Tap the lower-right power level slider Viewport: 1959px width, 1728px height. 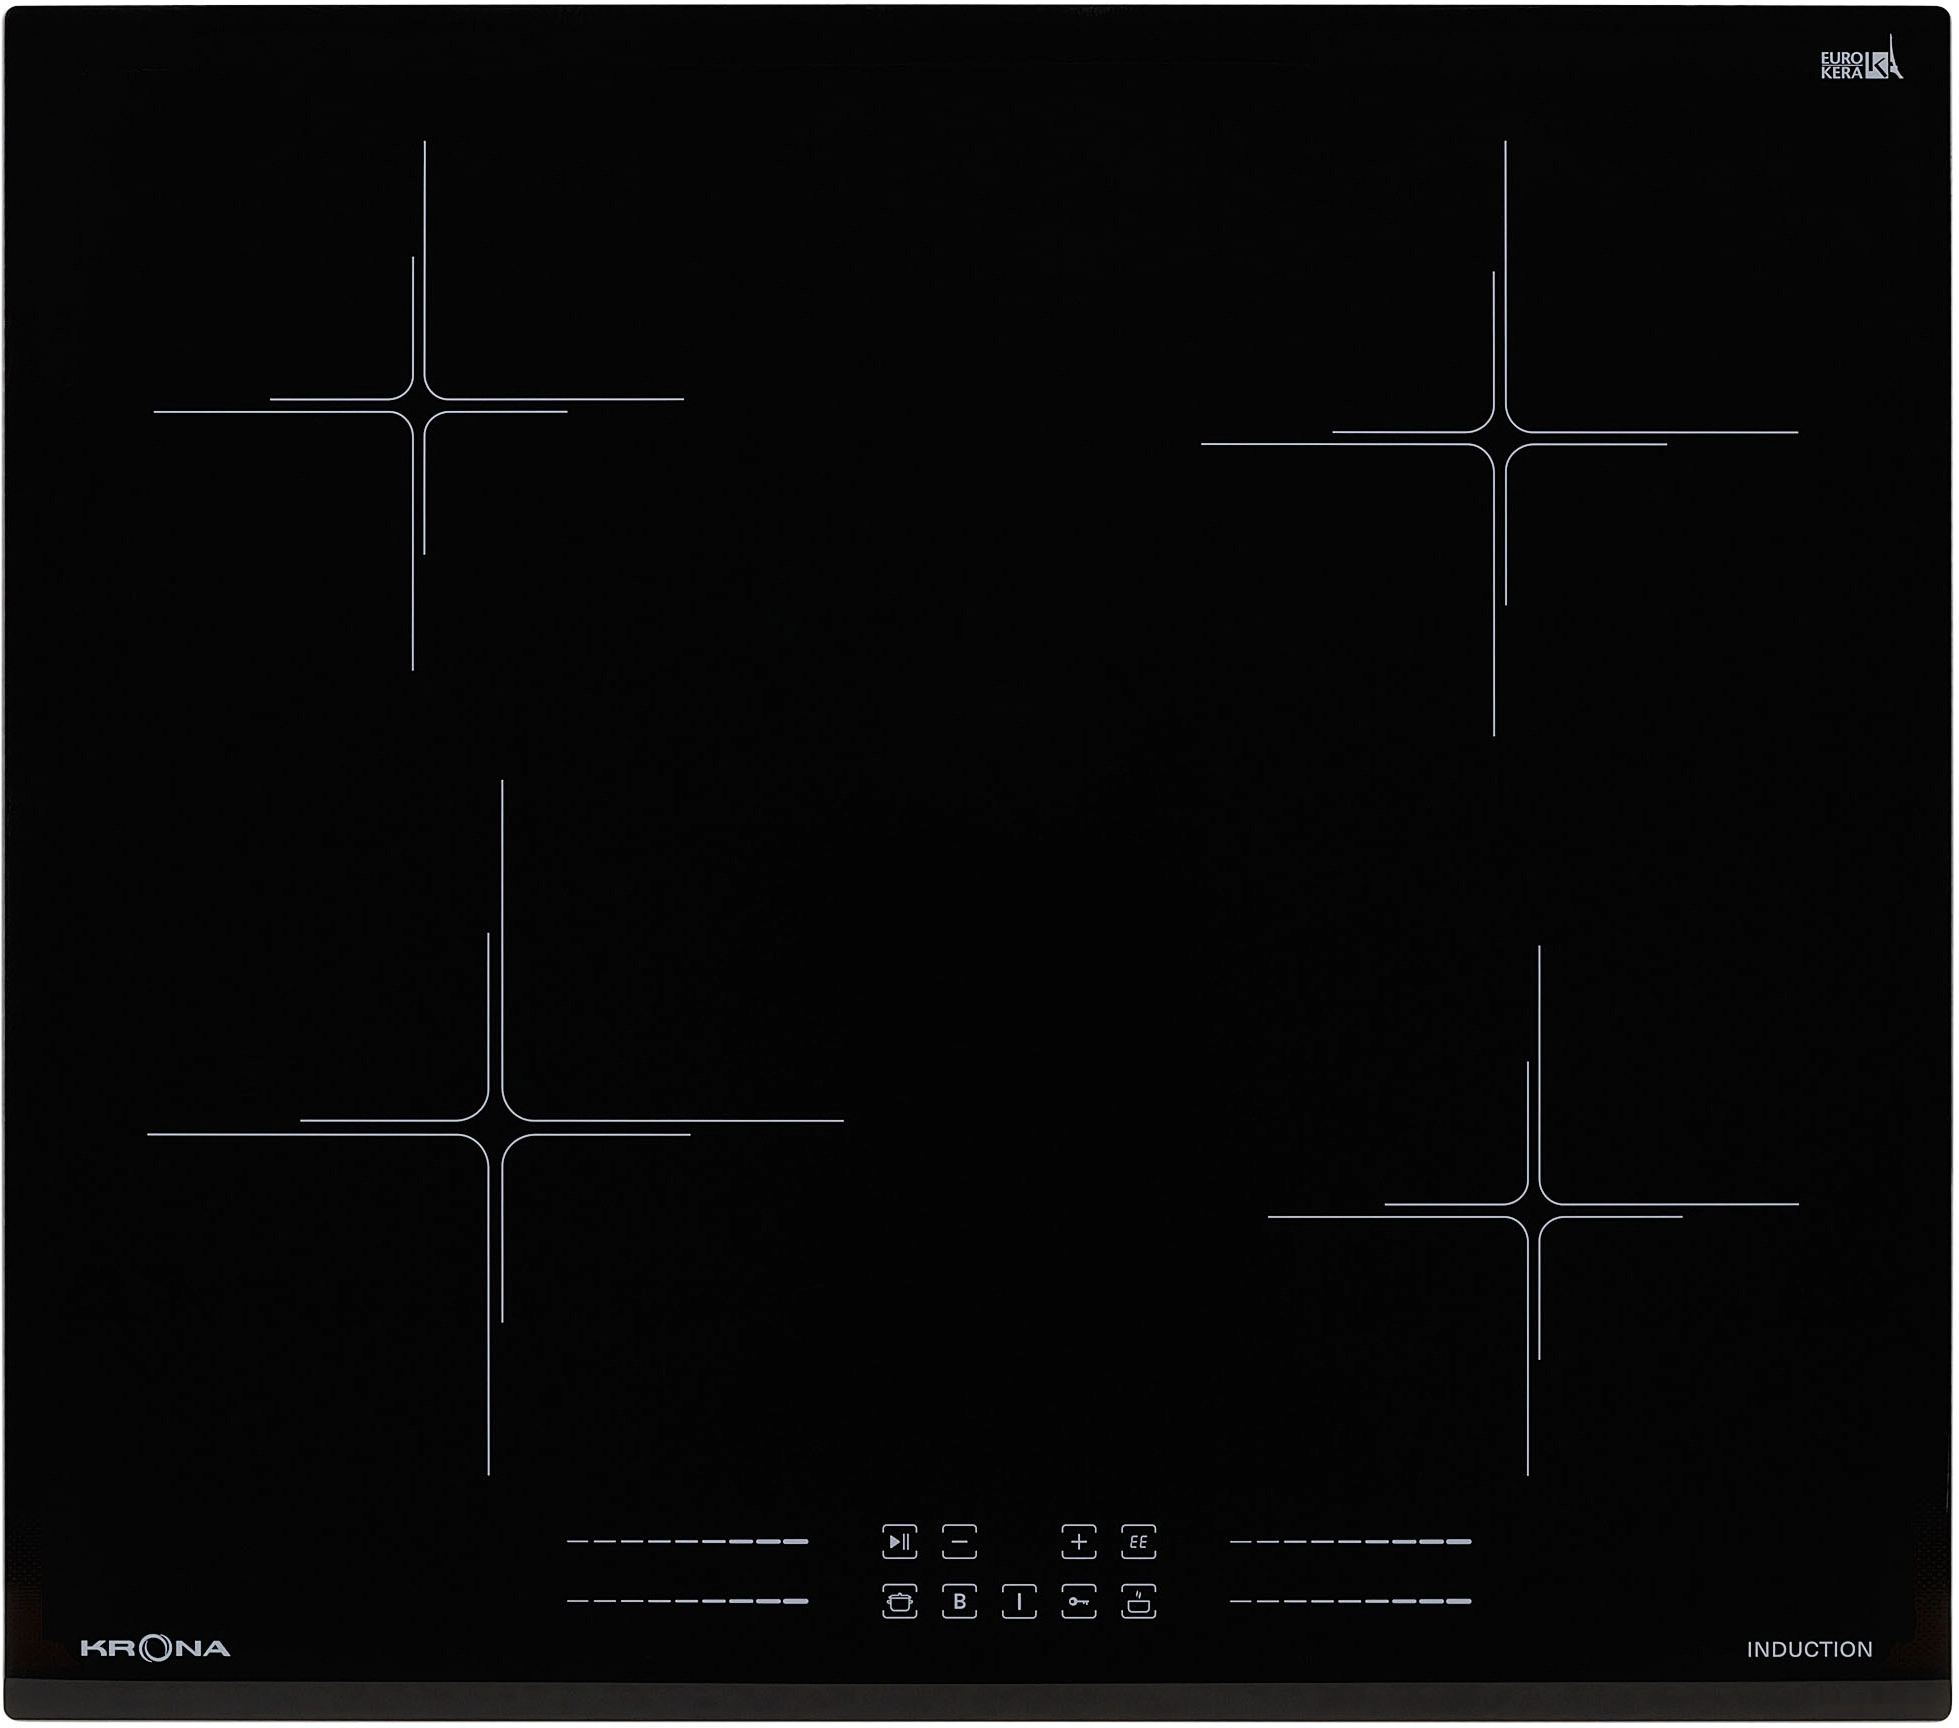click(1351, 1602)
